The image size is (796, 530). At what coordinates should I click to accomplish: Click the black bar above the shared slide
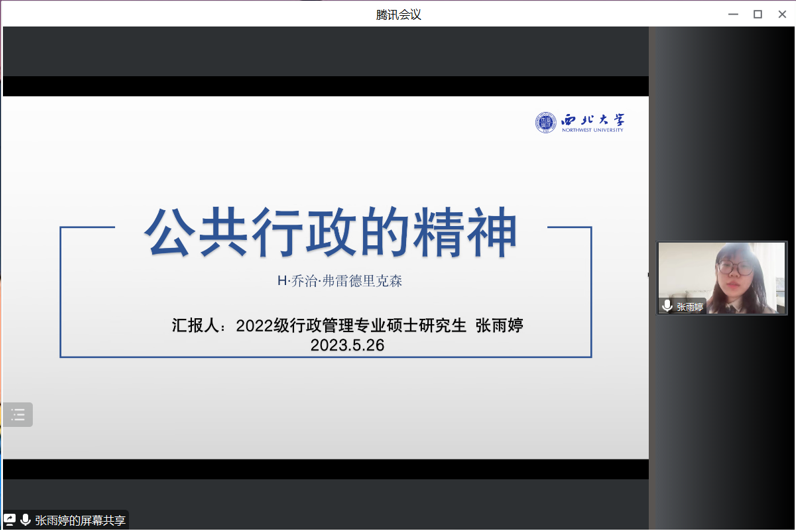[325, 86]
